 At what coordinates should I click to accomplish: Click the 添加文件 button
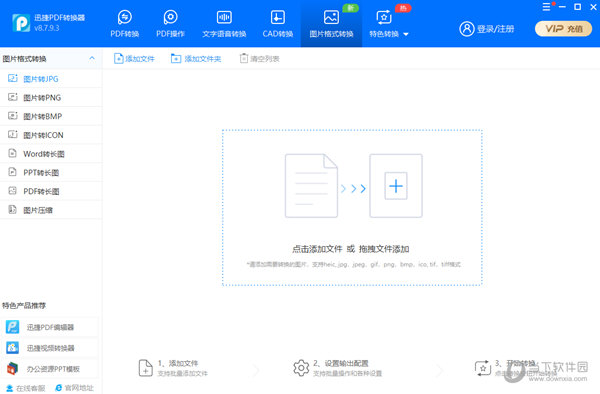point(134,59)
